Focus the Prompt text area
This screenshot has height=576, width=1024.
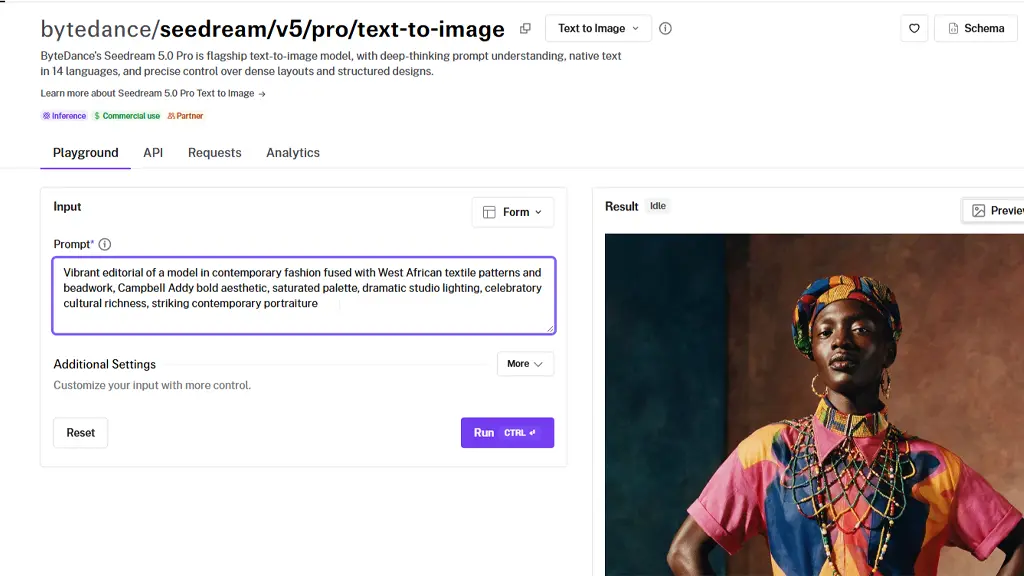click(304, 295)
